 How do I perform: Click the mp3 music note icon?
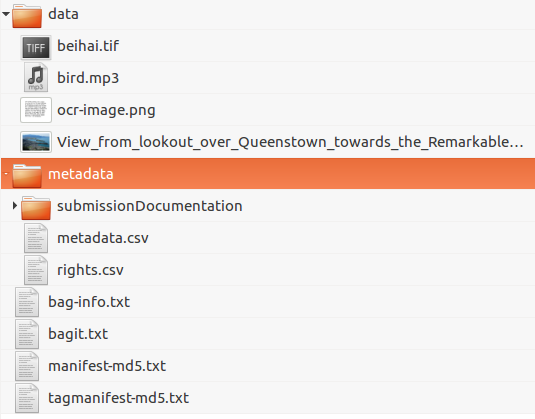(x=36, y=78)
